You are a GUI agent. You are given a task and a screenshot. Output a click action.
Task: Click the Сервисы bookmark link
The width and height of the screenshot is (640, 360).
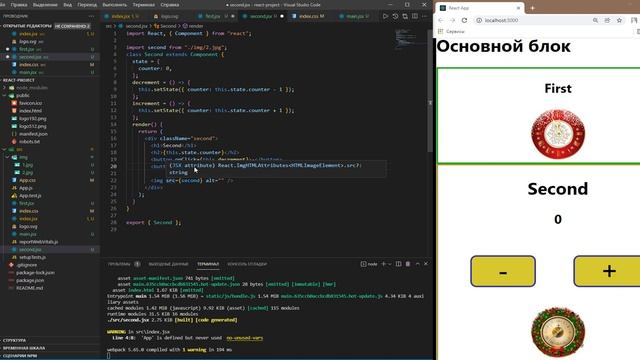click(455, 31)
